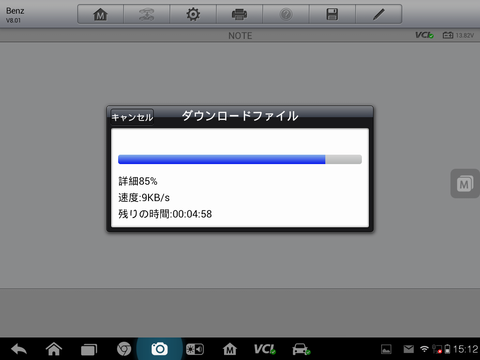Open help with the question mark icon

click(x=286, y=14)
